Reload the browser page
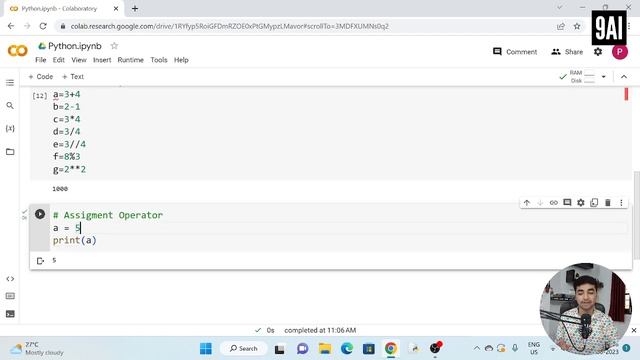Screen dimensions: 640x360 point(43,26)
